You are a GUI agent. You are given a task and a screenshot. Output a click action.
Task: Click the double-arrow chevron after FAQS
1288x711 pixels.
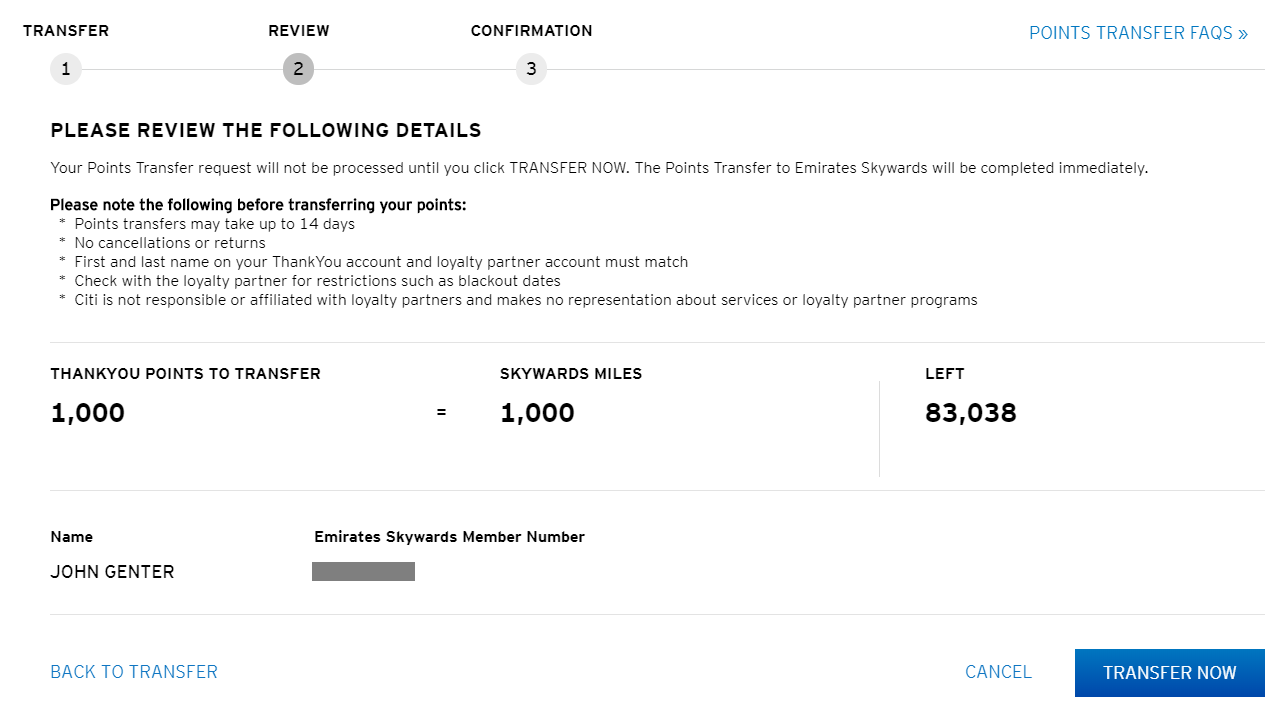[1242, 33]
